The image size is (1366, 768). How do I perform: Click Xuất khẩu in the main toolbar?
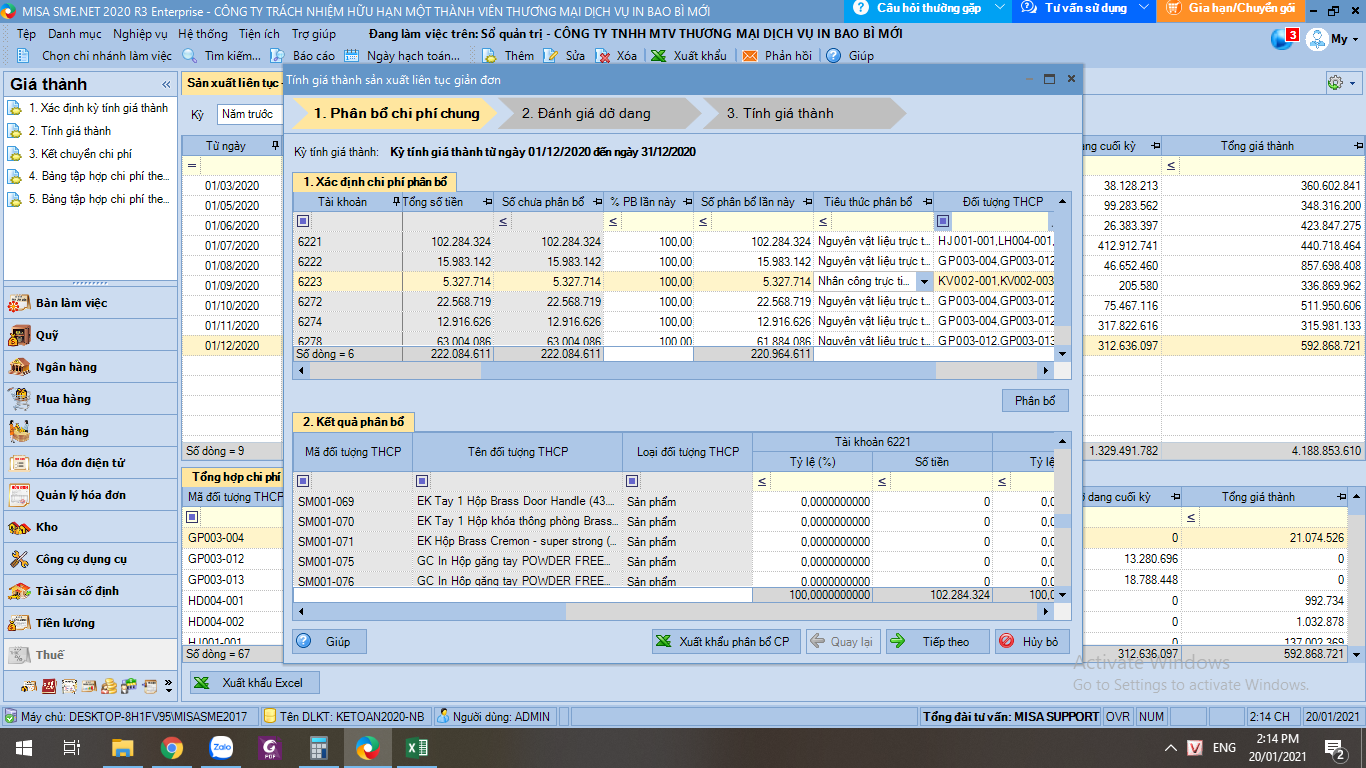point(689,56)
